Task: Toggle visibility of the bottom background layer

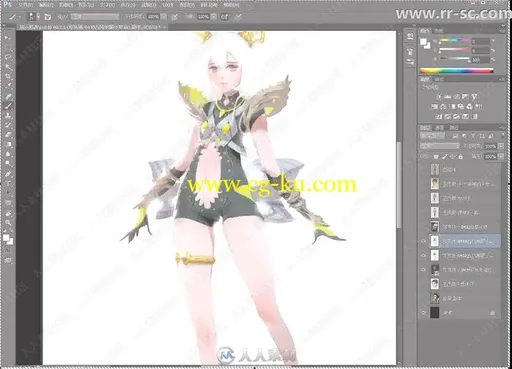Action: coord(423,313)
